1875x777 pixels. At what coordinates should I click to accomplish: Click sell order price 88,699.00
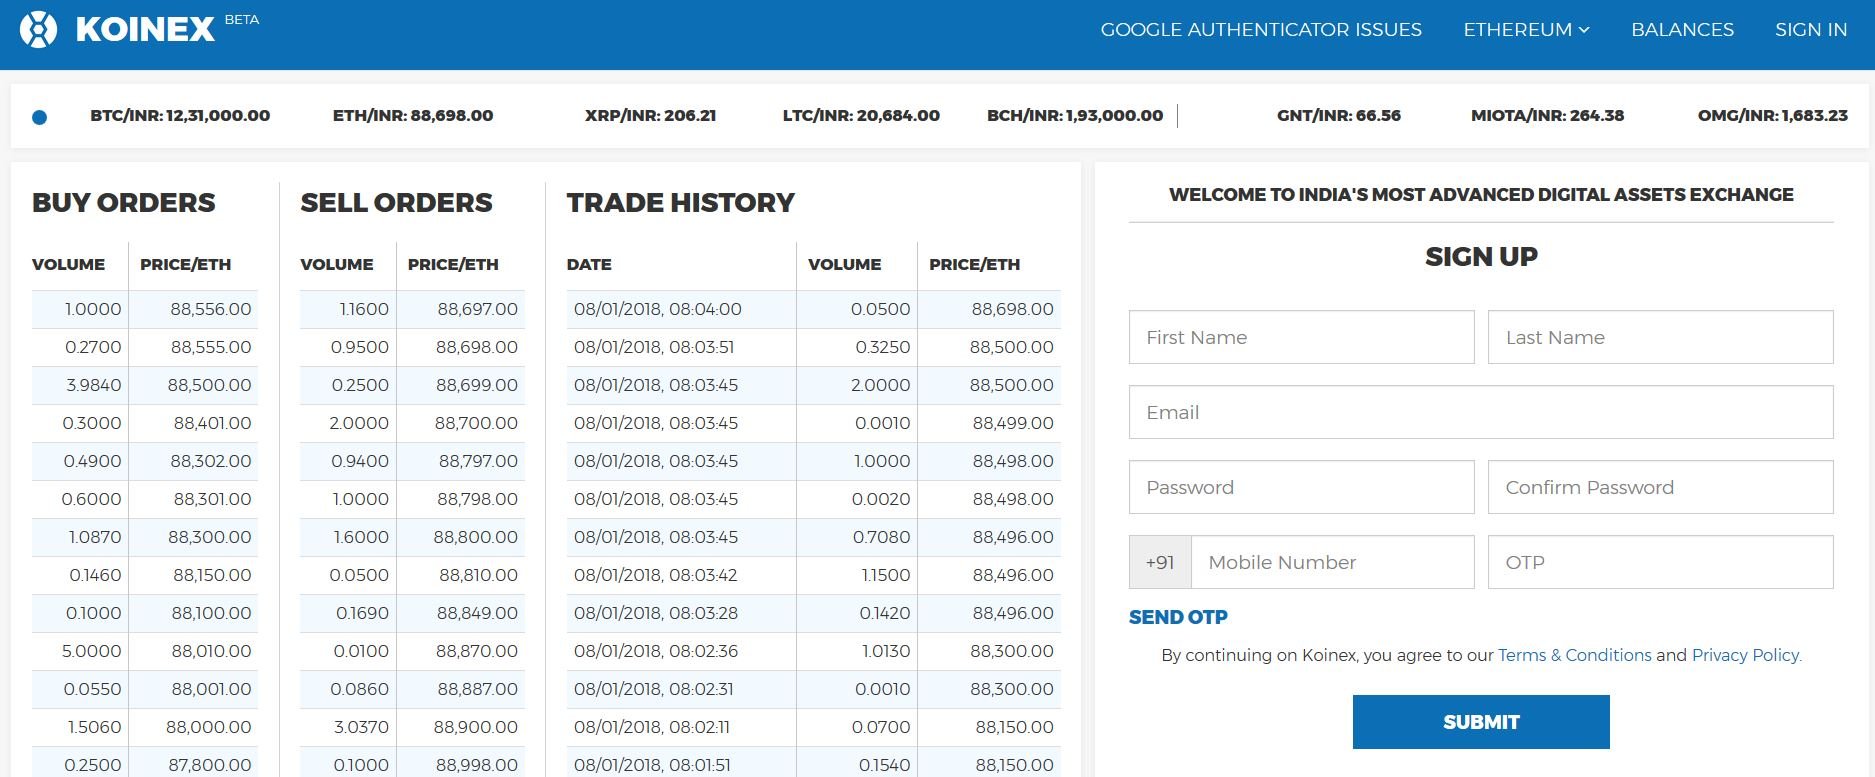[477, 385]
